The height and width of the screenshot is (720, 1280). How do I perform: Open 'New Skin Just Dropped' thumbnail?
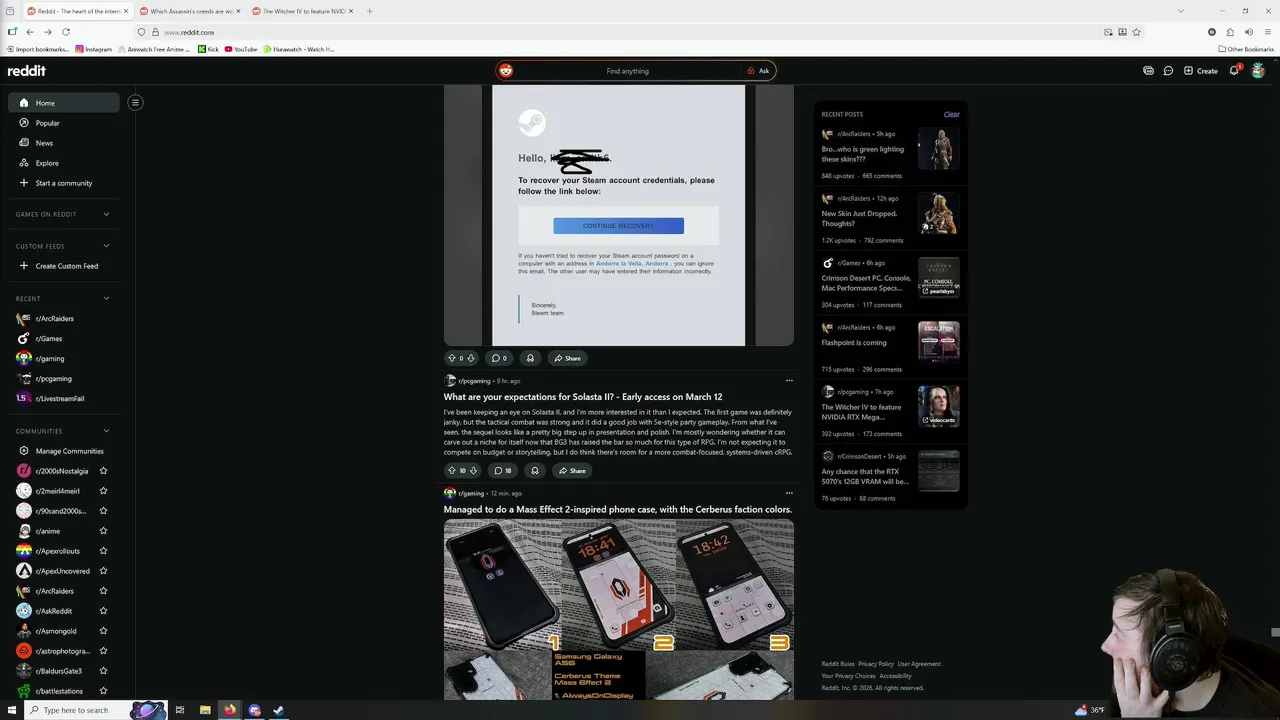pos(938,213)
